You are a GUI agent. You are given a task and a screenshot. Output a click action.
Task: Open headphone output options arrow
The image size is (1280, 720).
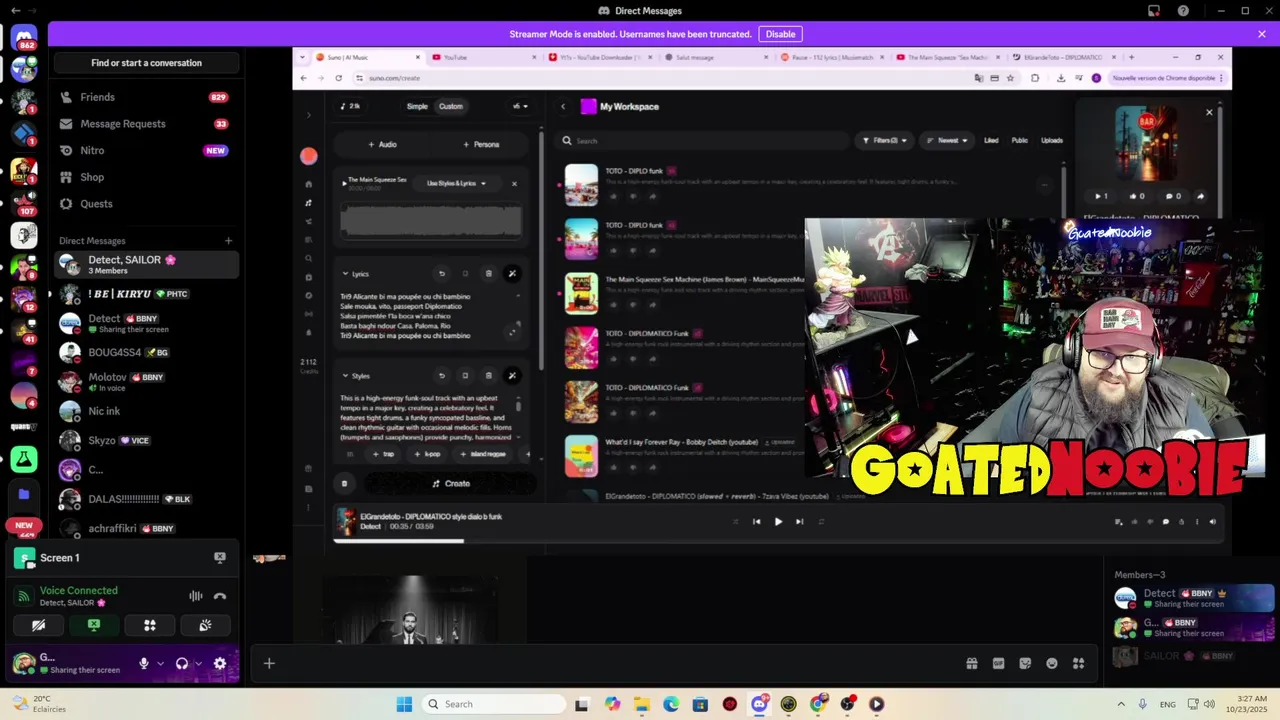pos(198,663)
